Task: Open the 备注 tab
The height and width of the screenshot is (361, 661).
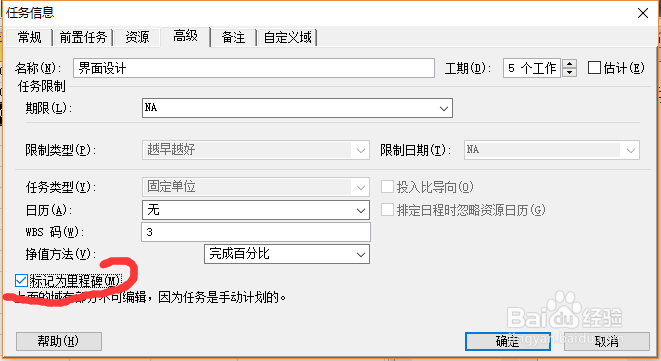Action: [234, 38]
